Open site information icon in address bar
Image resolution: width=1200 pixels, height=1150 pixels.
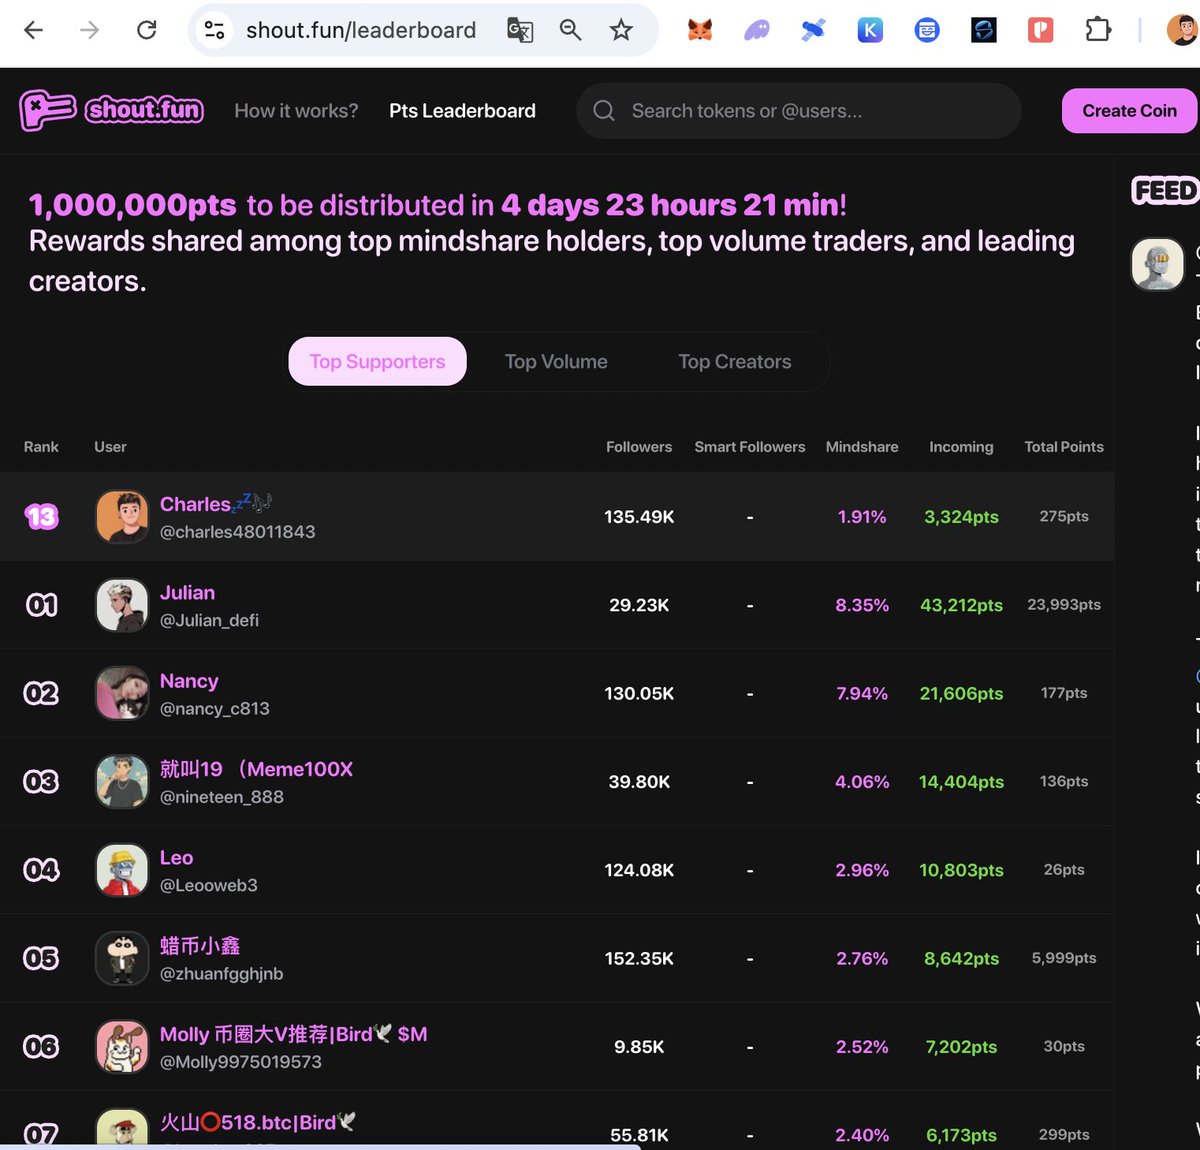pos(214,30)
